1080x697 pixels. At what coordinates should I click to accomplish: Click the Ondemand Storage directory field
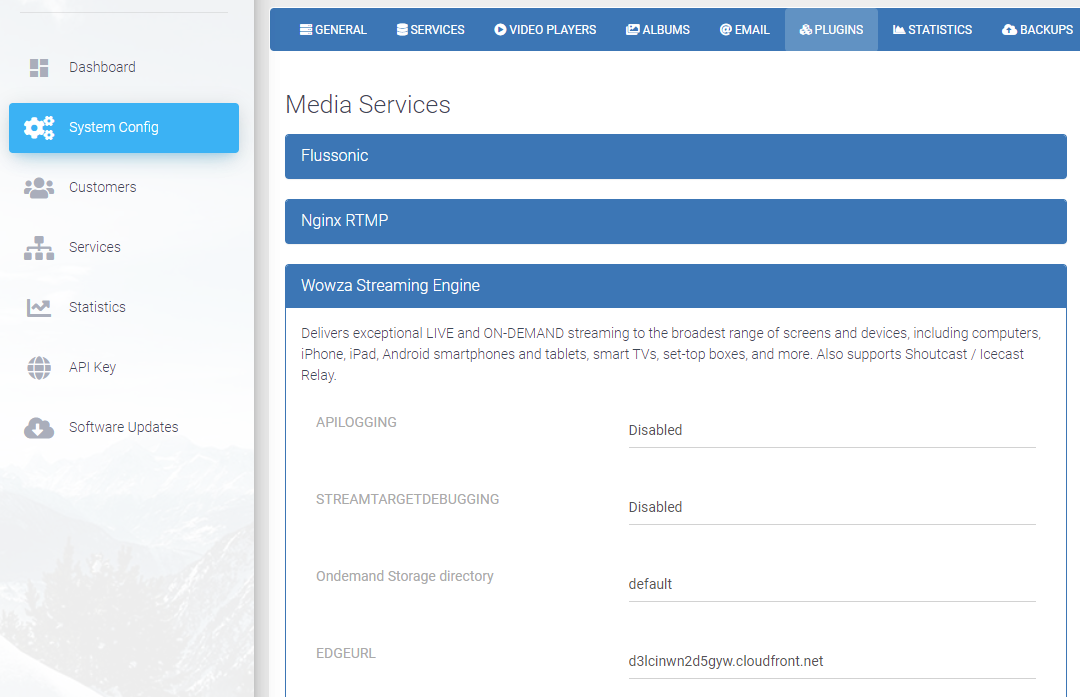point(832,585)
